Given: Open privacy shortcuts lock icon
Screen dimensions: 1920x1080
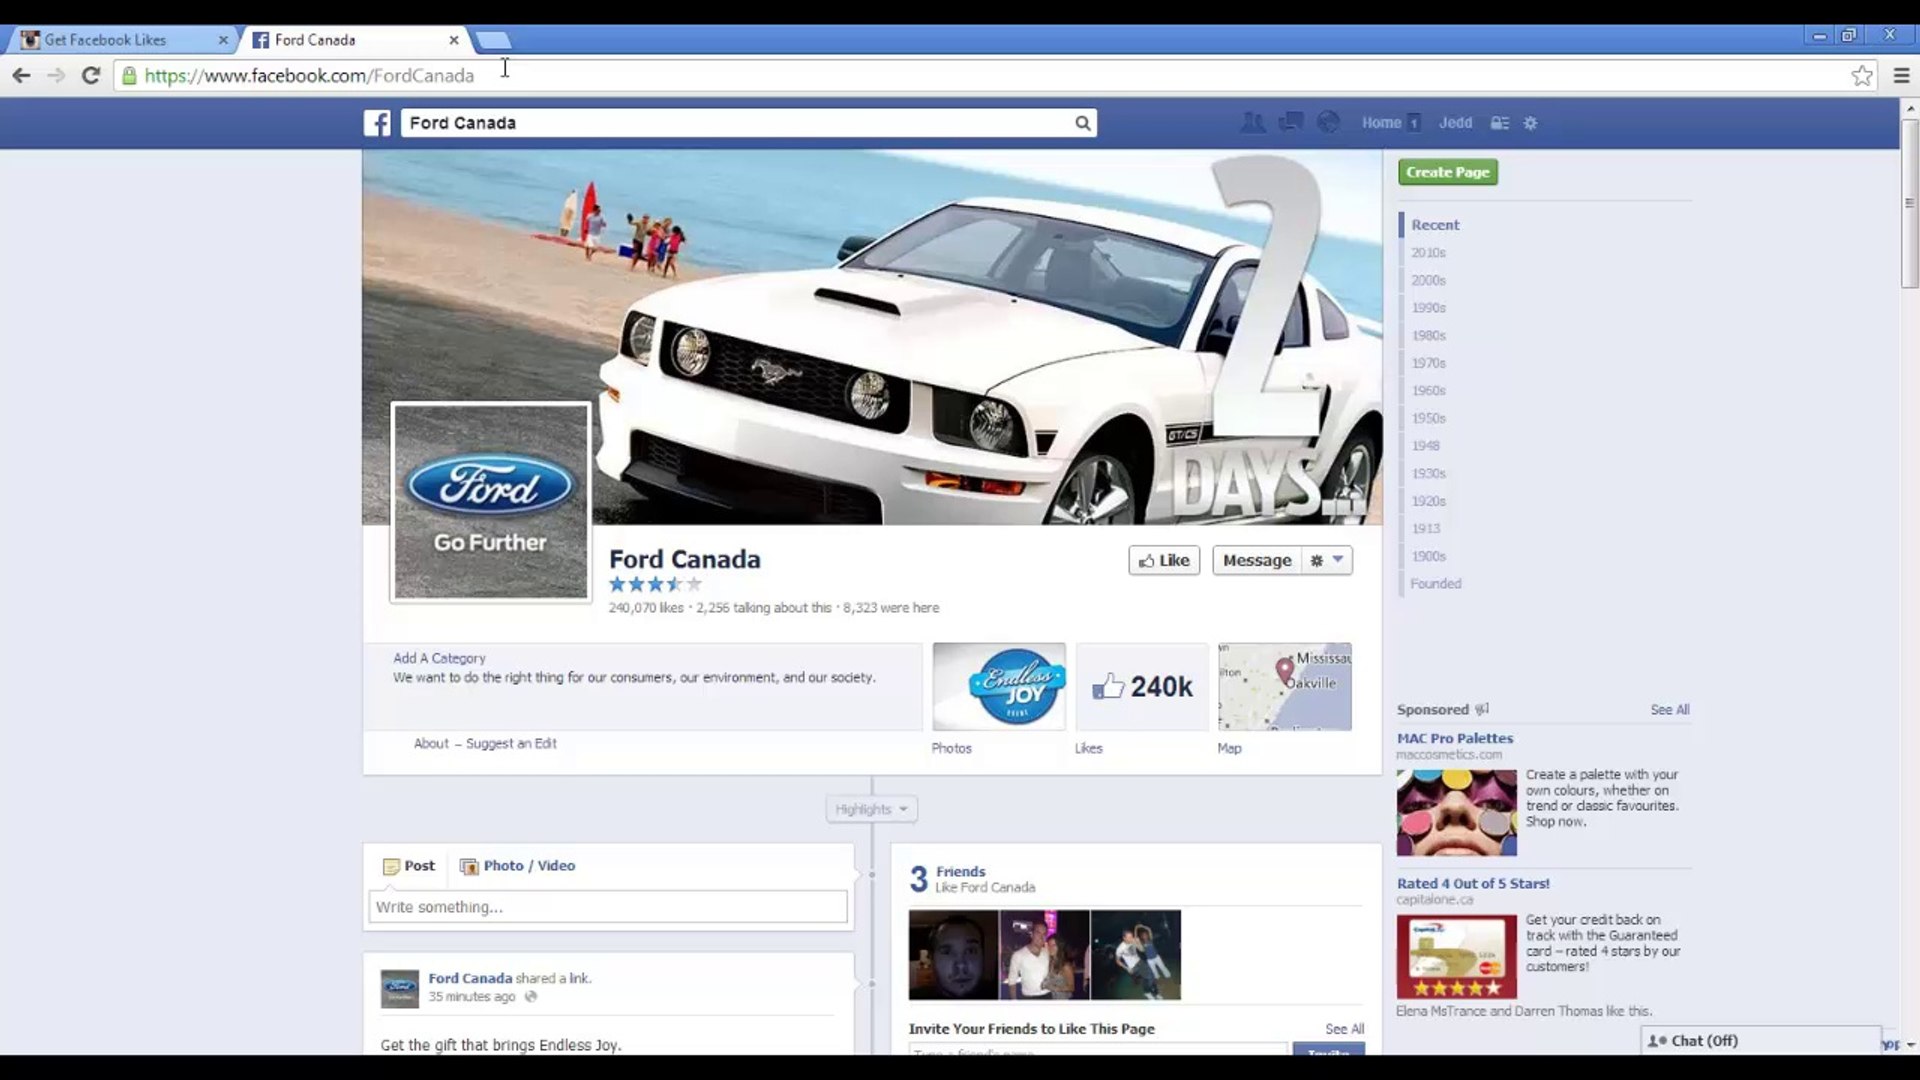Looking at the screenshot, I should click(1499, 122).
